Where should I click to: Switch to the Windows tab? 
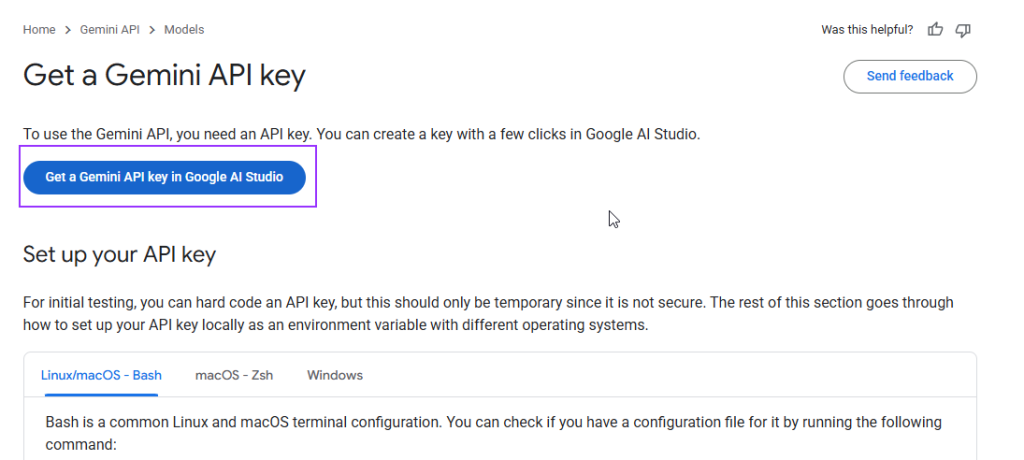pyautogui.click(x=335, y=375)
